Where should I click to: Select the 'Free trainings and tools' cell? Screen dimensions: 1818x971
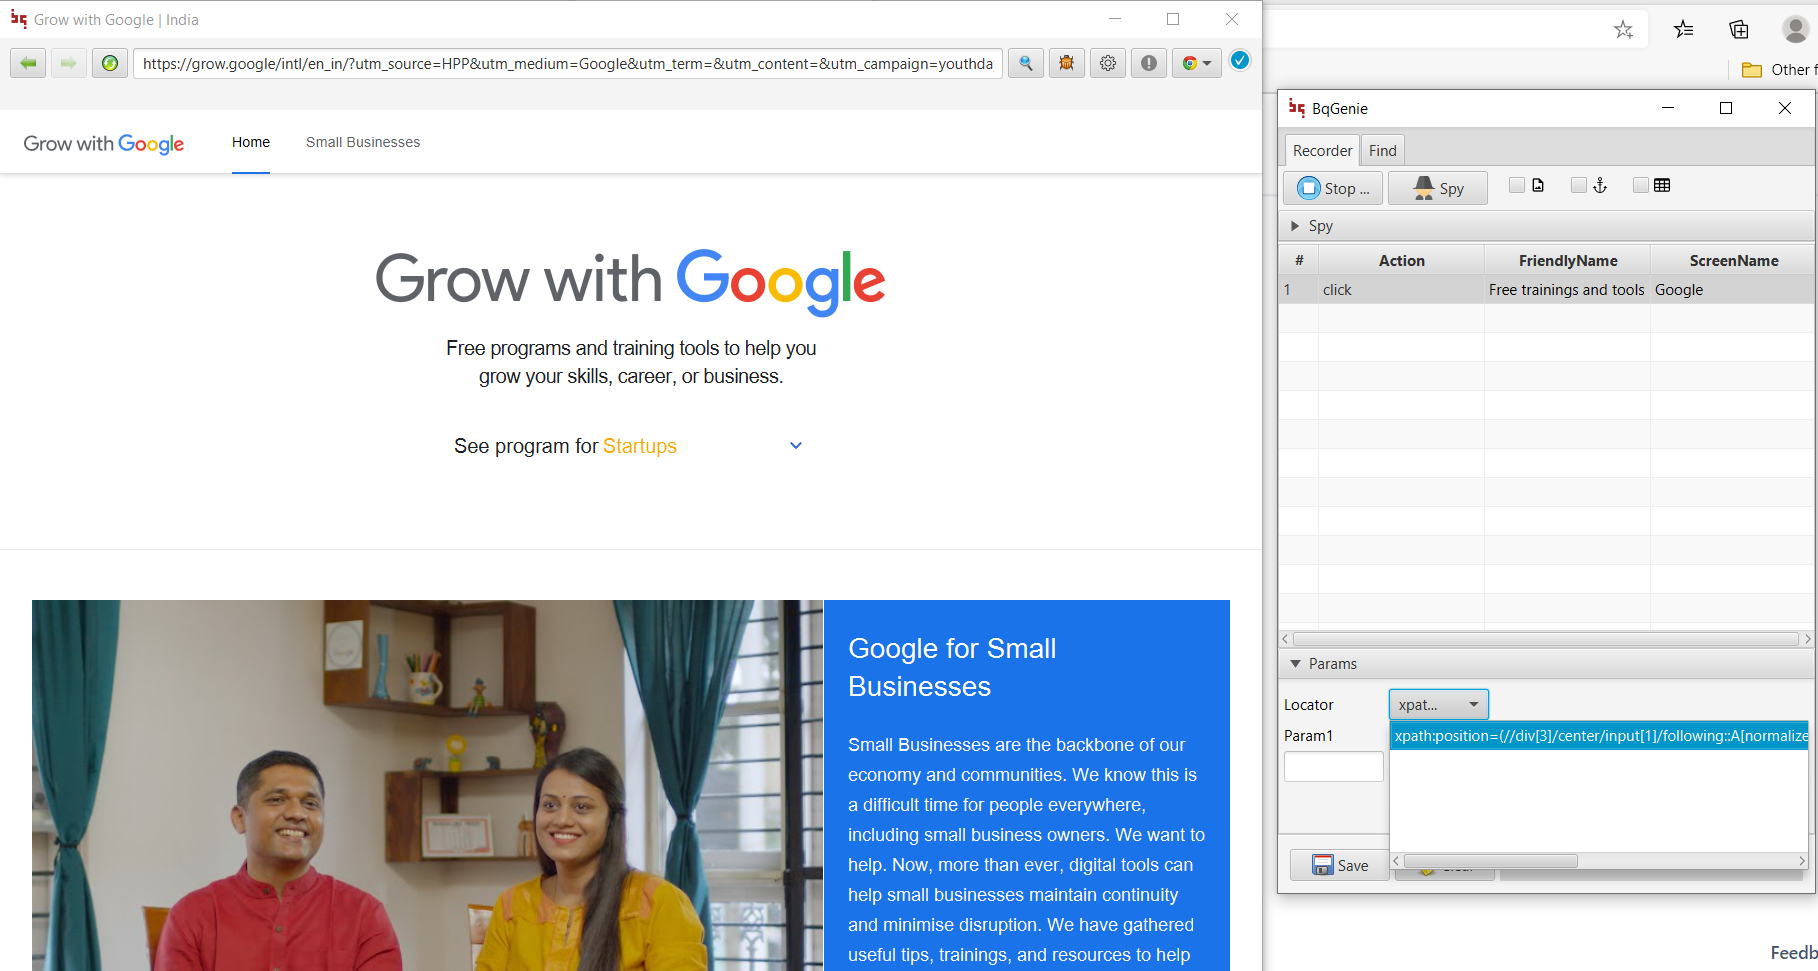point(1567,290)
